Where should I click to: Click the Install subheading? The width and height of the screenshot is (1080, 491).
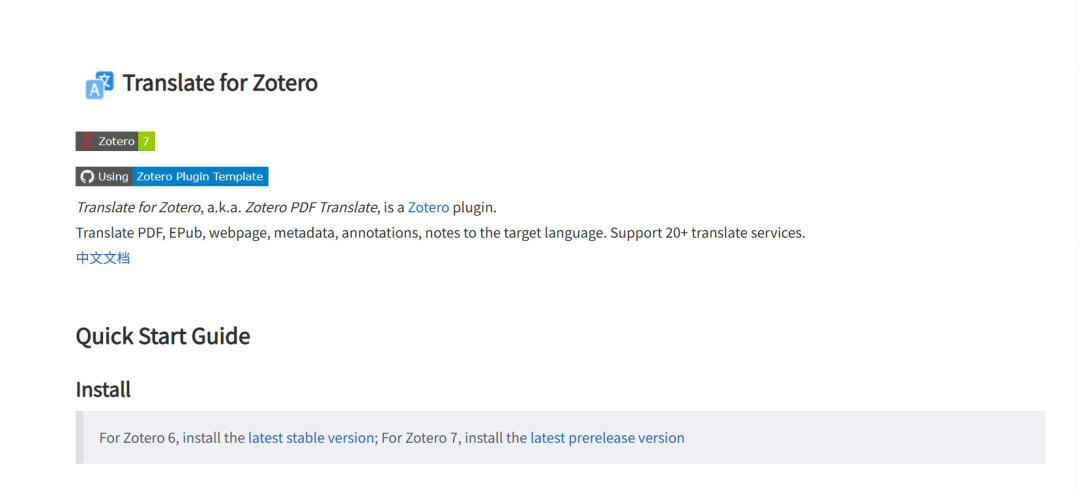103,390
